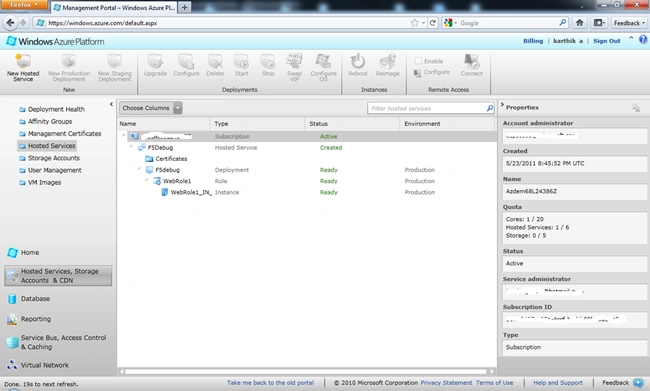This screenshot has height=391, width=650.
Task: Select Hosted Services, Storage Accounts & CDN section
Action: pos(58,276)
